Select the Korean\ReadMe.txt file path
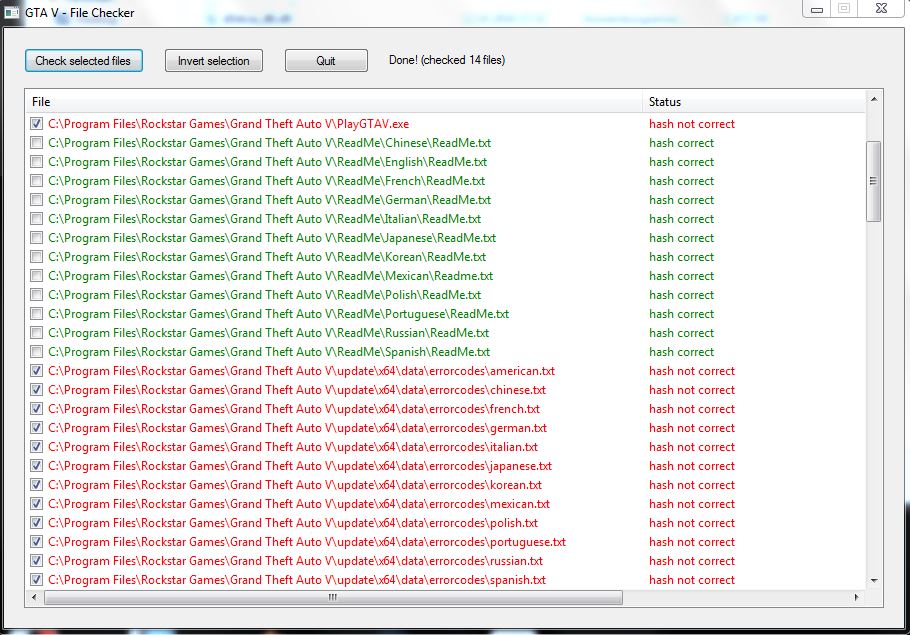This screenshot has width=910, height=635. [267, 257]
